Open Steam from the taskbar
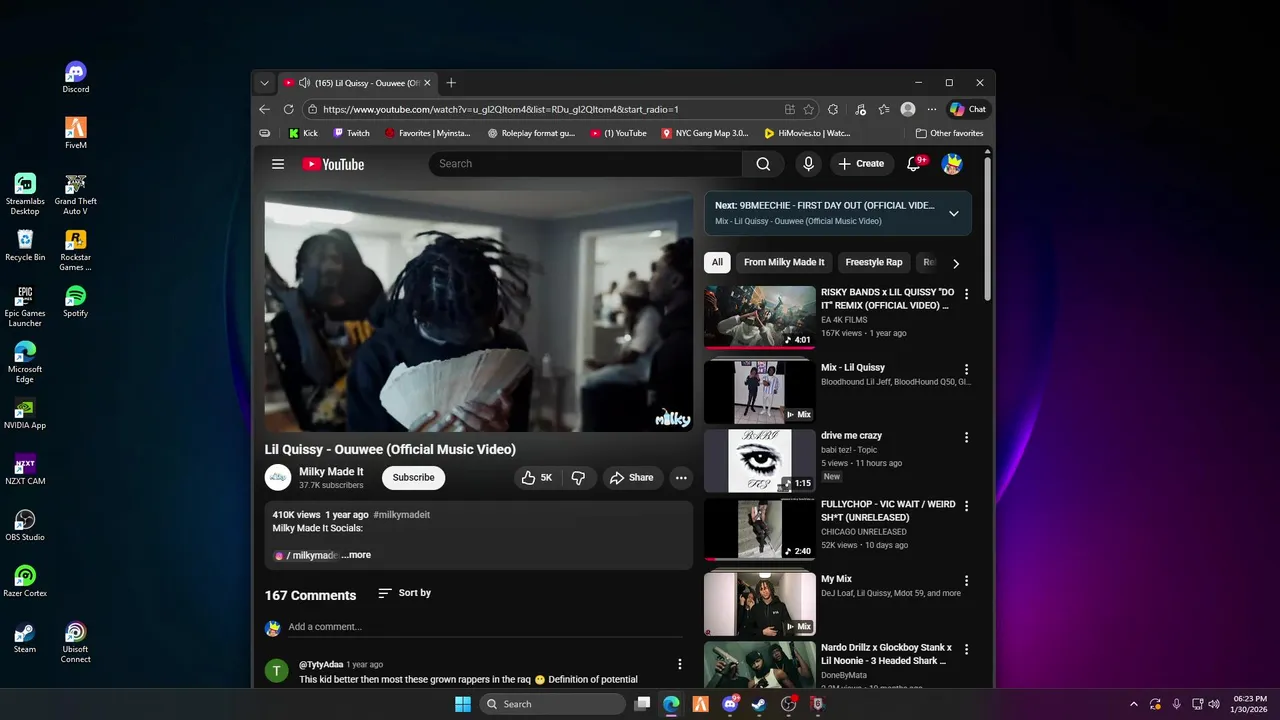This screenshot has width=1280, height=720. (759, 704)
